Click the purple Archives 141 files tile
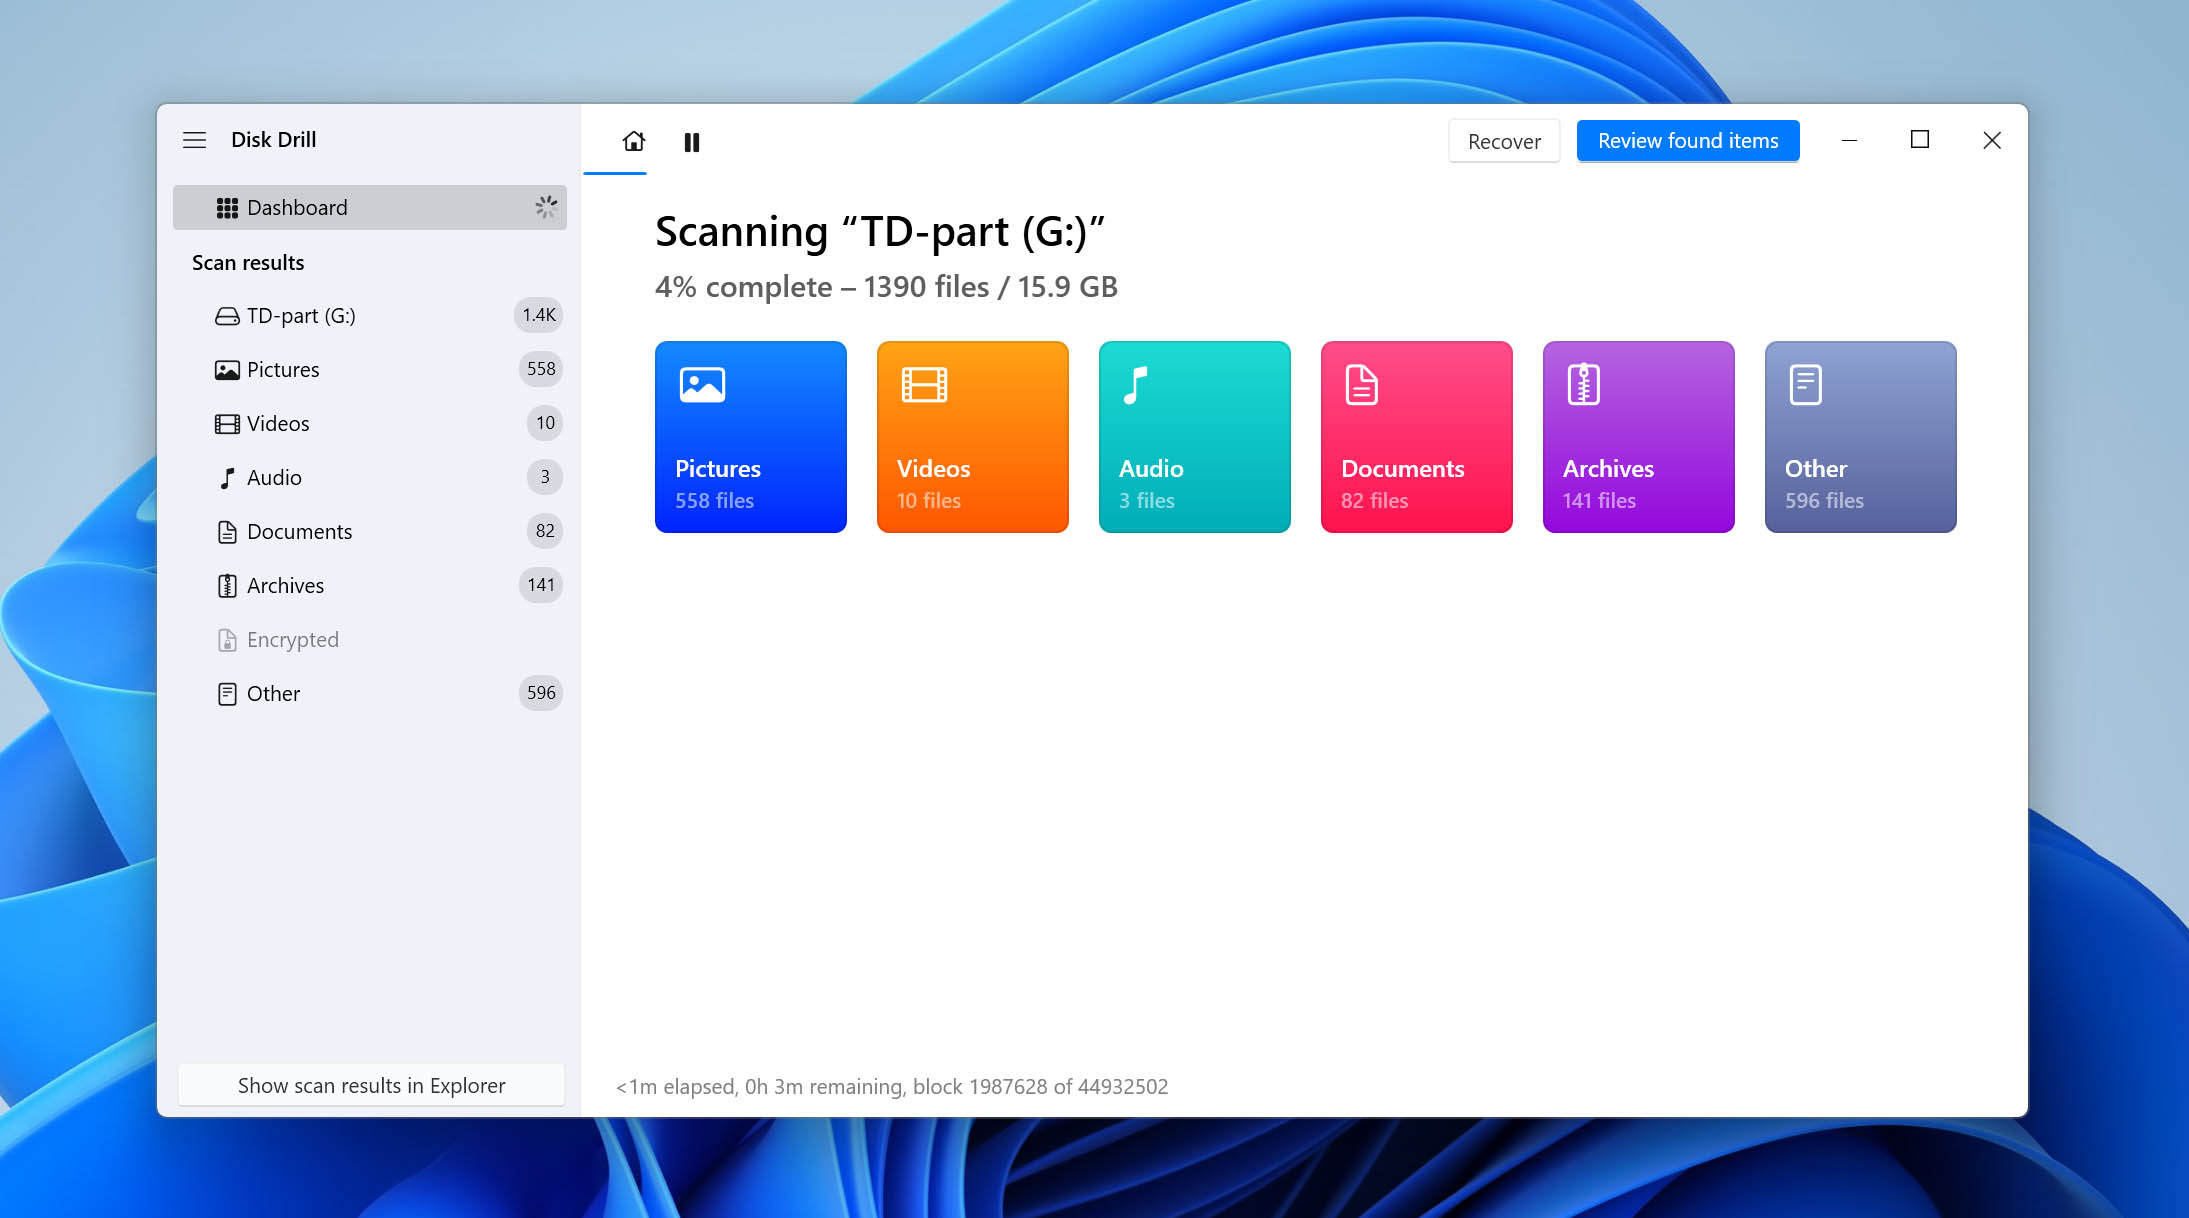2189x1218 pixels. 1639,437
